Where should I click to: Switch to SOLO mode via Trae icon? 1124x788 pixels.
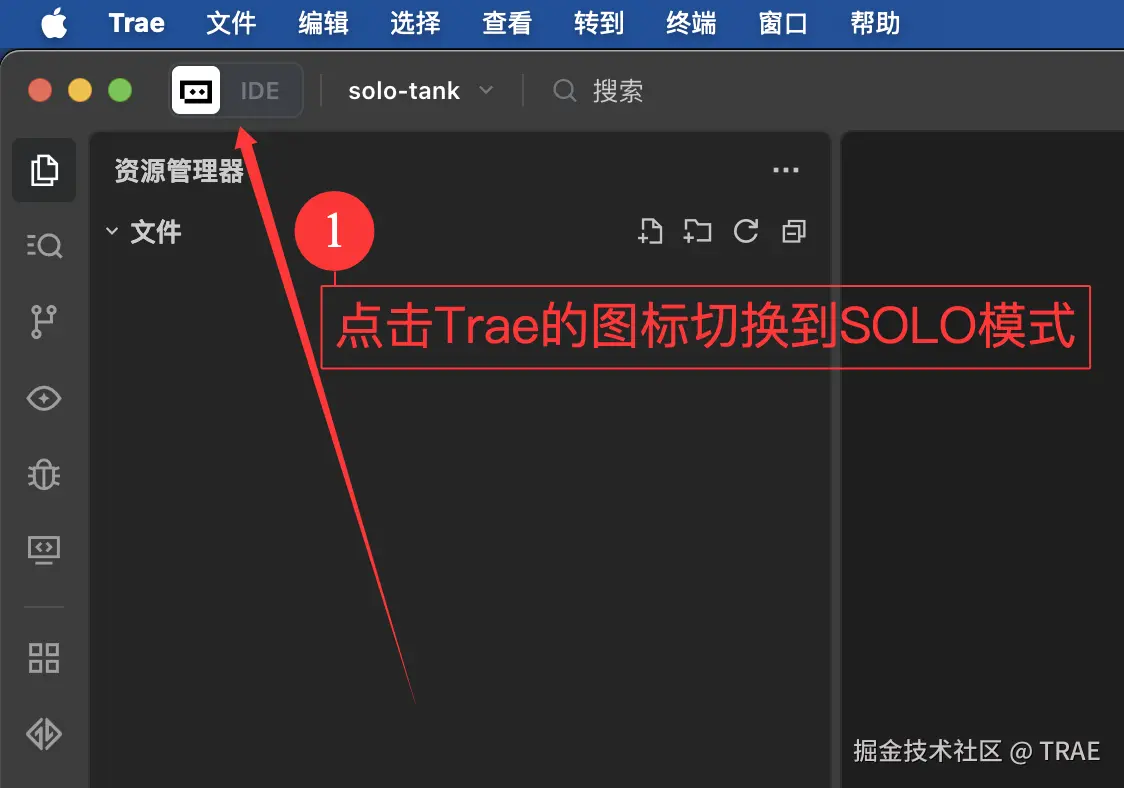click(x=196, y=90)
